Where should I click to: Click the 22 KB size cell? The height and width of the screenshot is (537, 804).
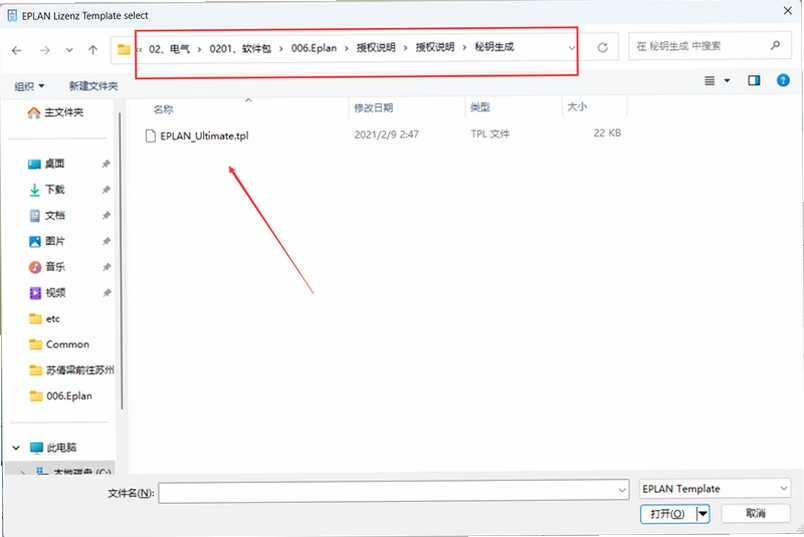(x=607, y=133)
